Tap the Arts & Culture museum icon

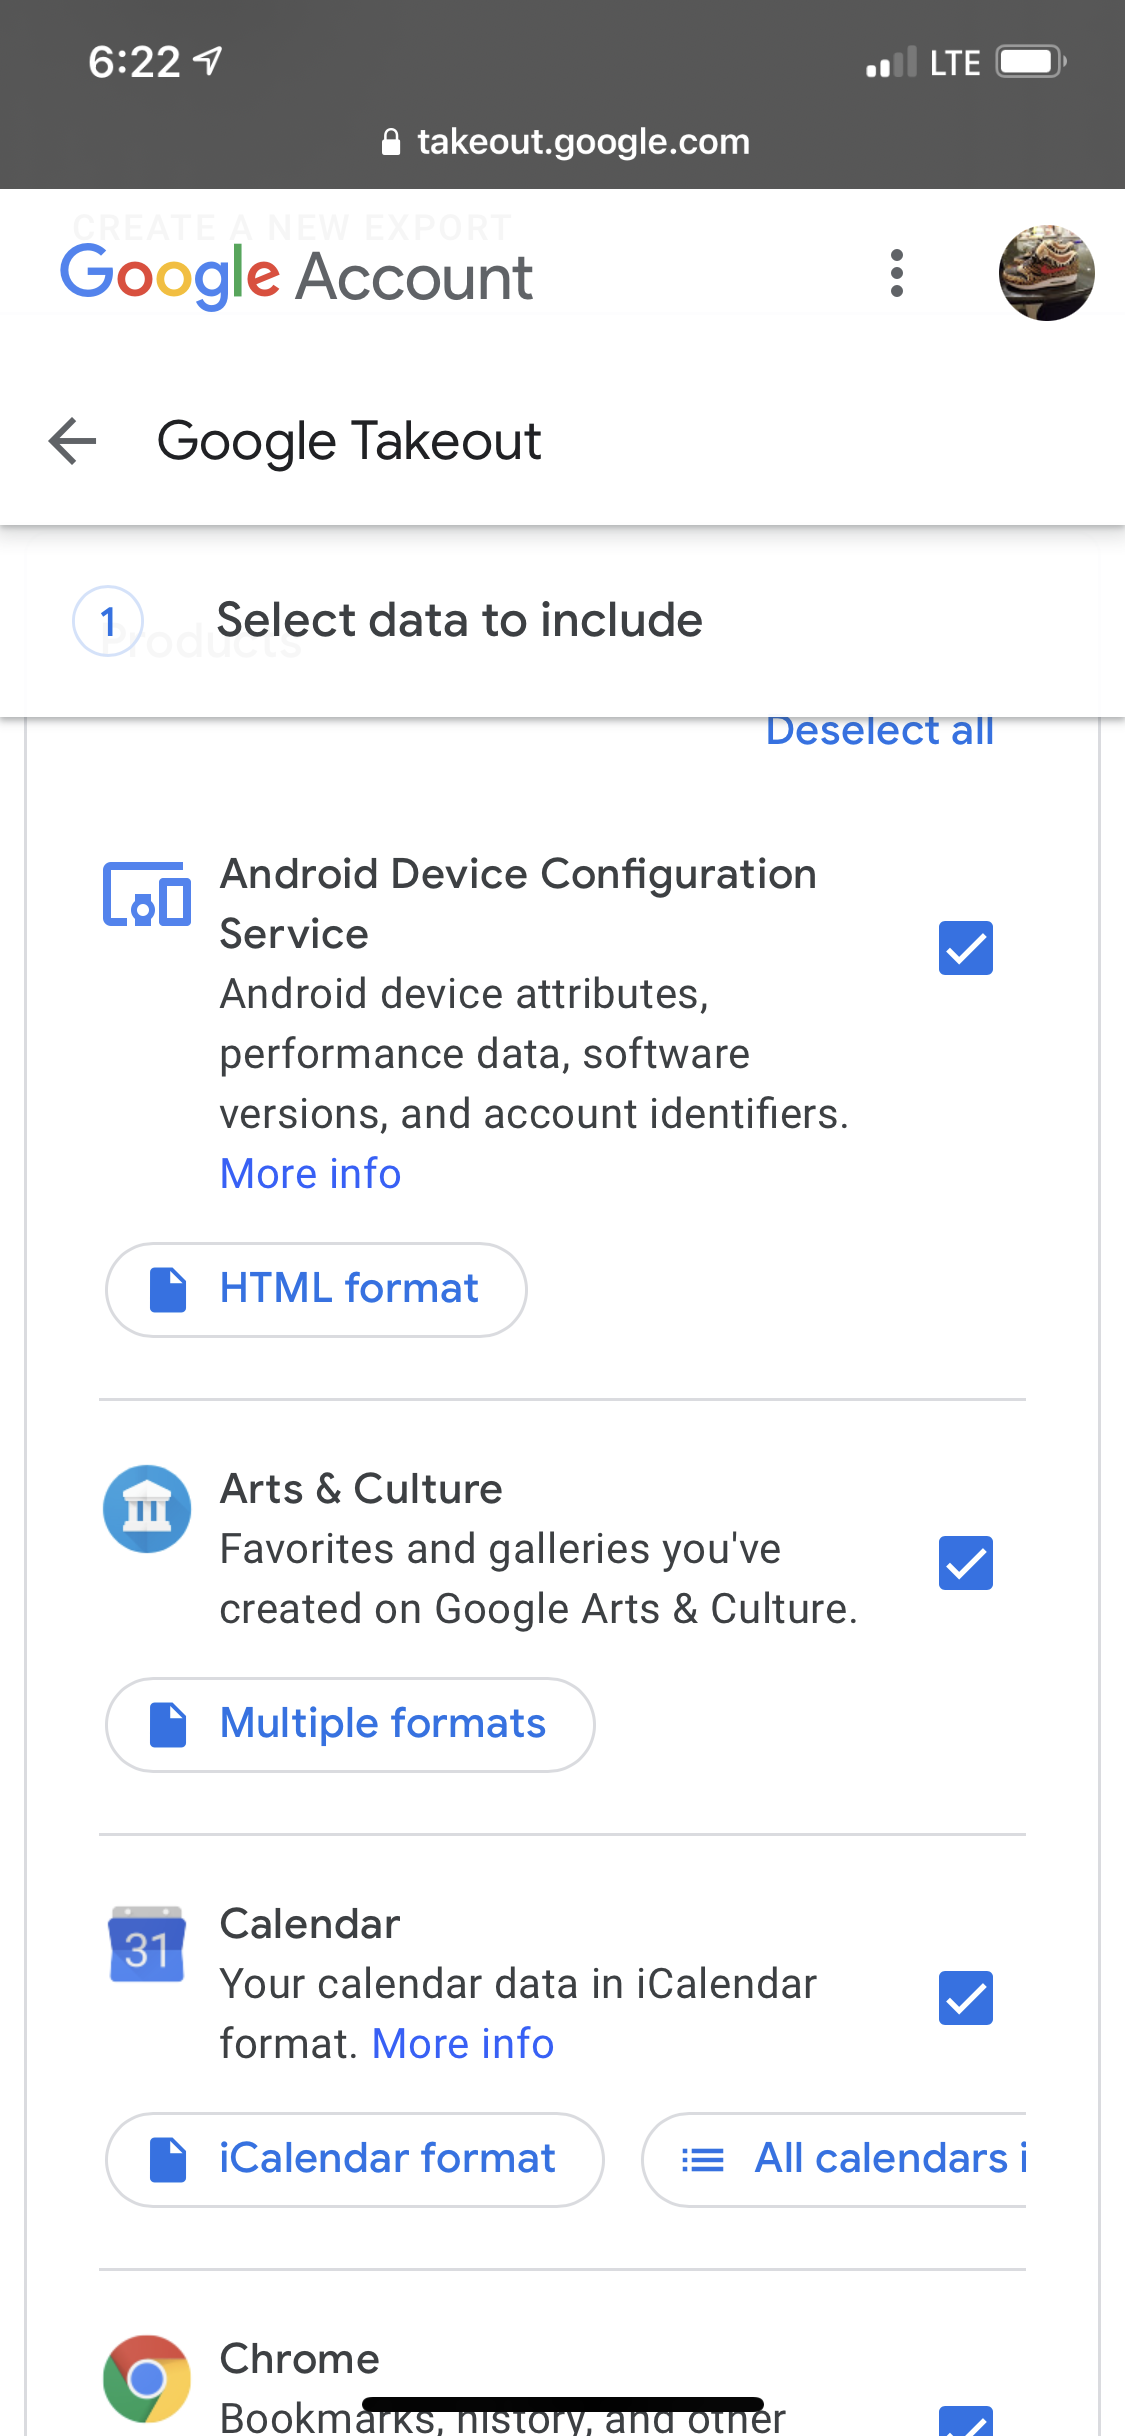(x=147, y=1508)
